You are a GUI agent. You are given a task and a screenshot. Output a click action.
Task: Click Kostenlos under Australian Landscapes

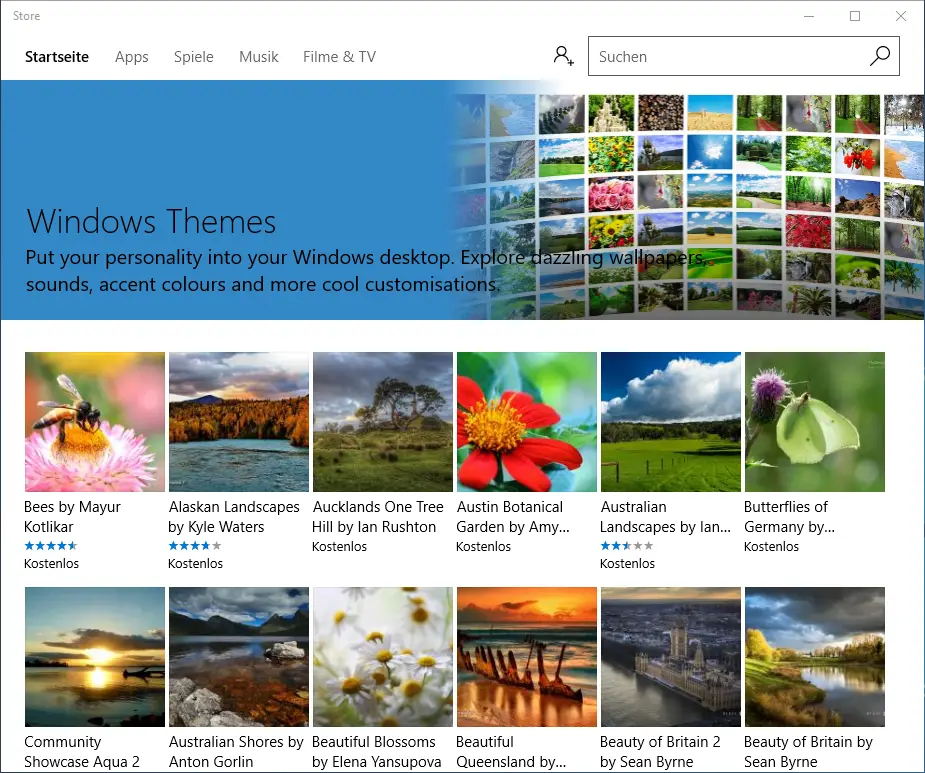[627, 564]
